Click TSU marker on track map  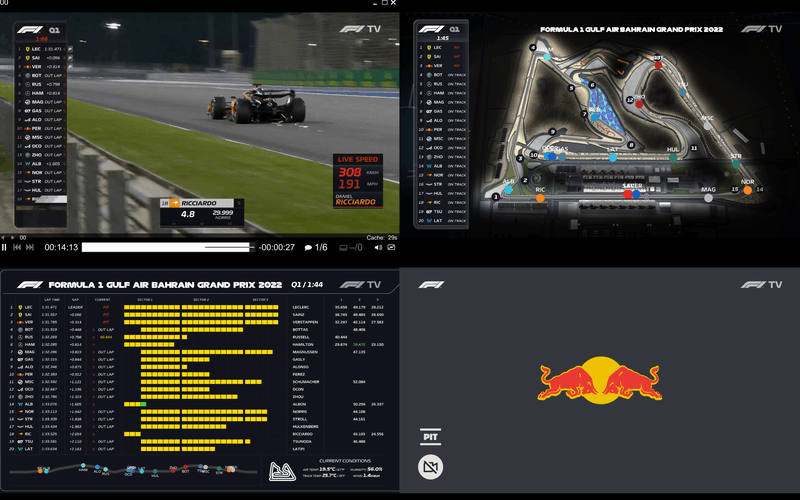pyautogui.click(x=683, y=92)
